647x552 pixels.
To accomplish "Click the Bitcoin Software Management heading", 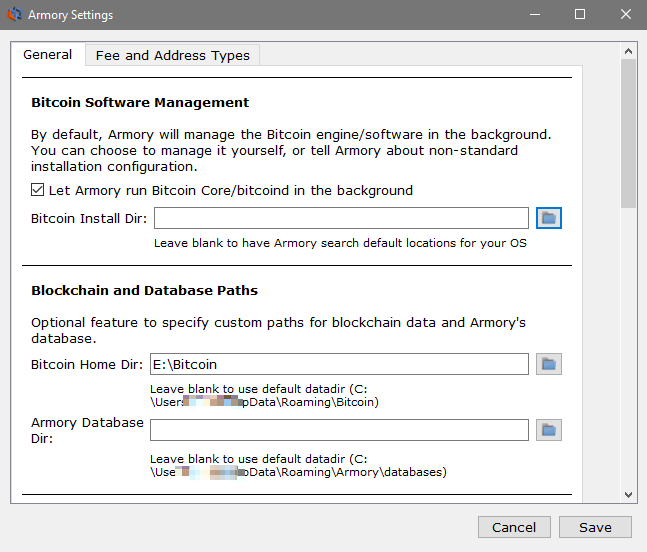I will coord(140,102).
